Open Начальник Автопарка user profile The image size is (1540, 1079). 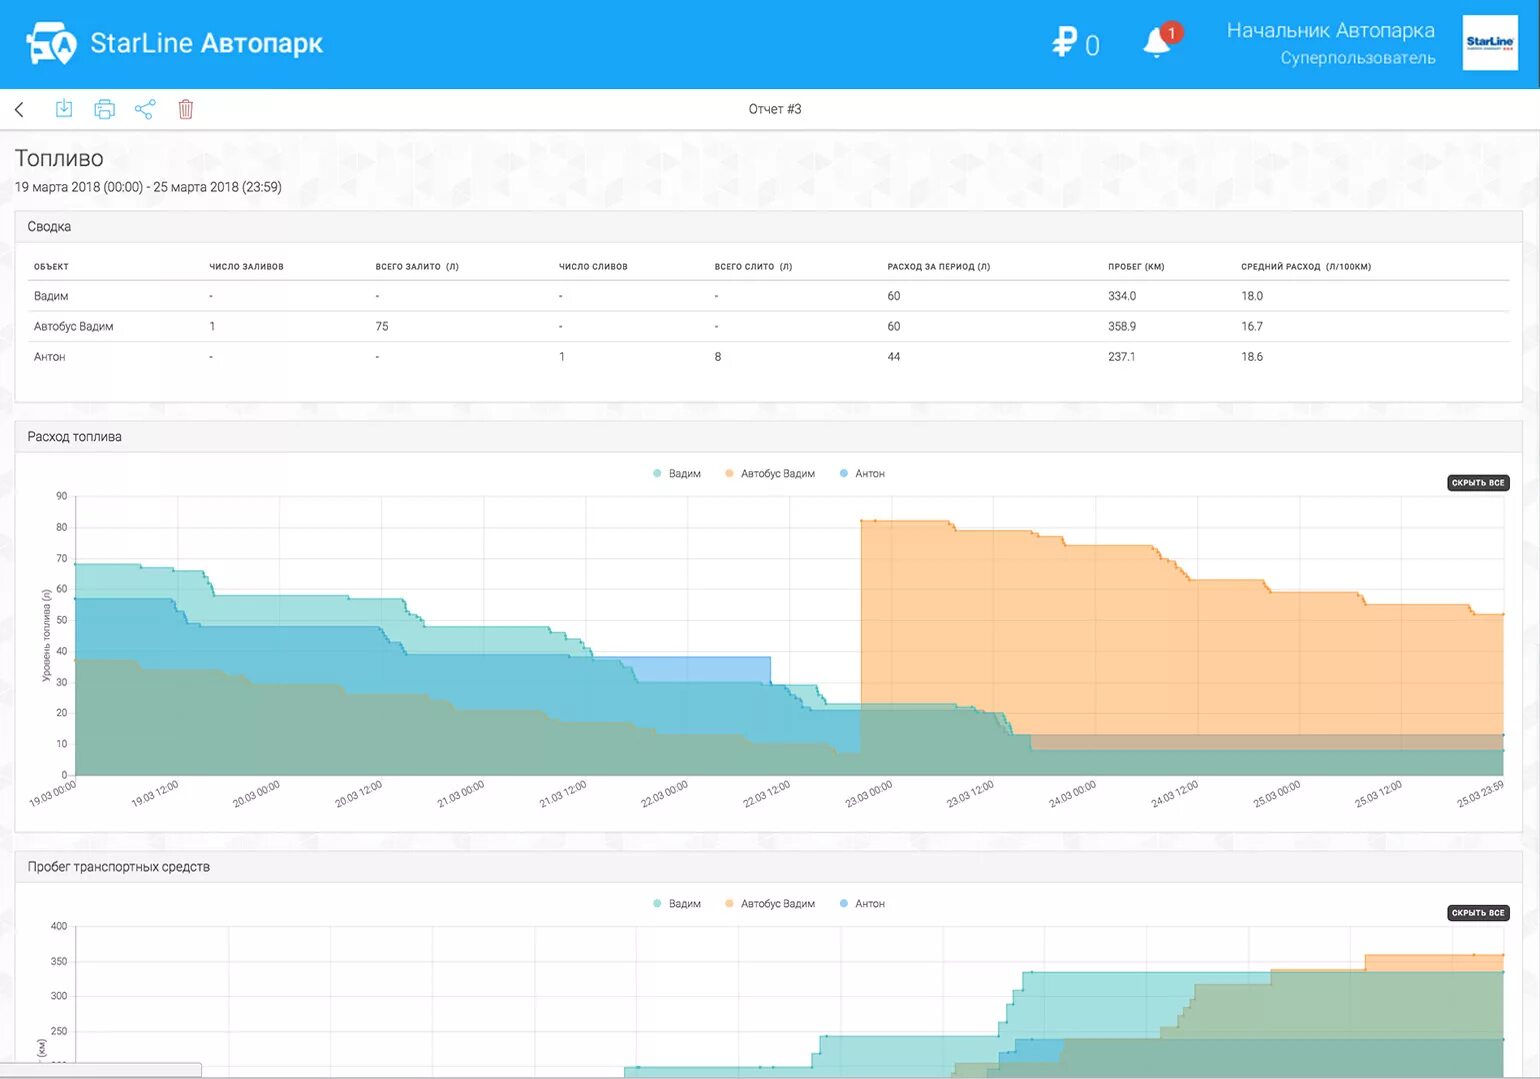point(1330,43)
